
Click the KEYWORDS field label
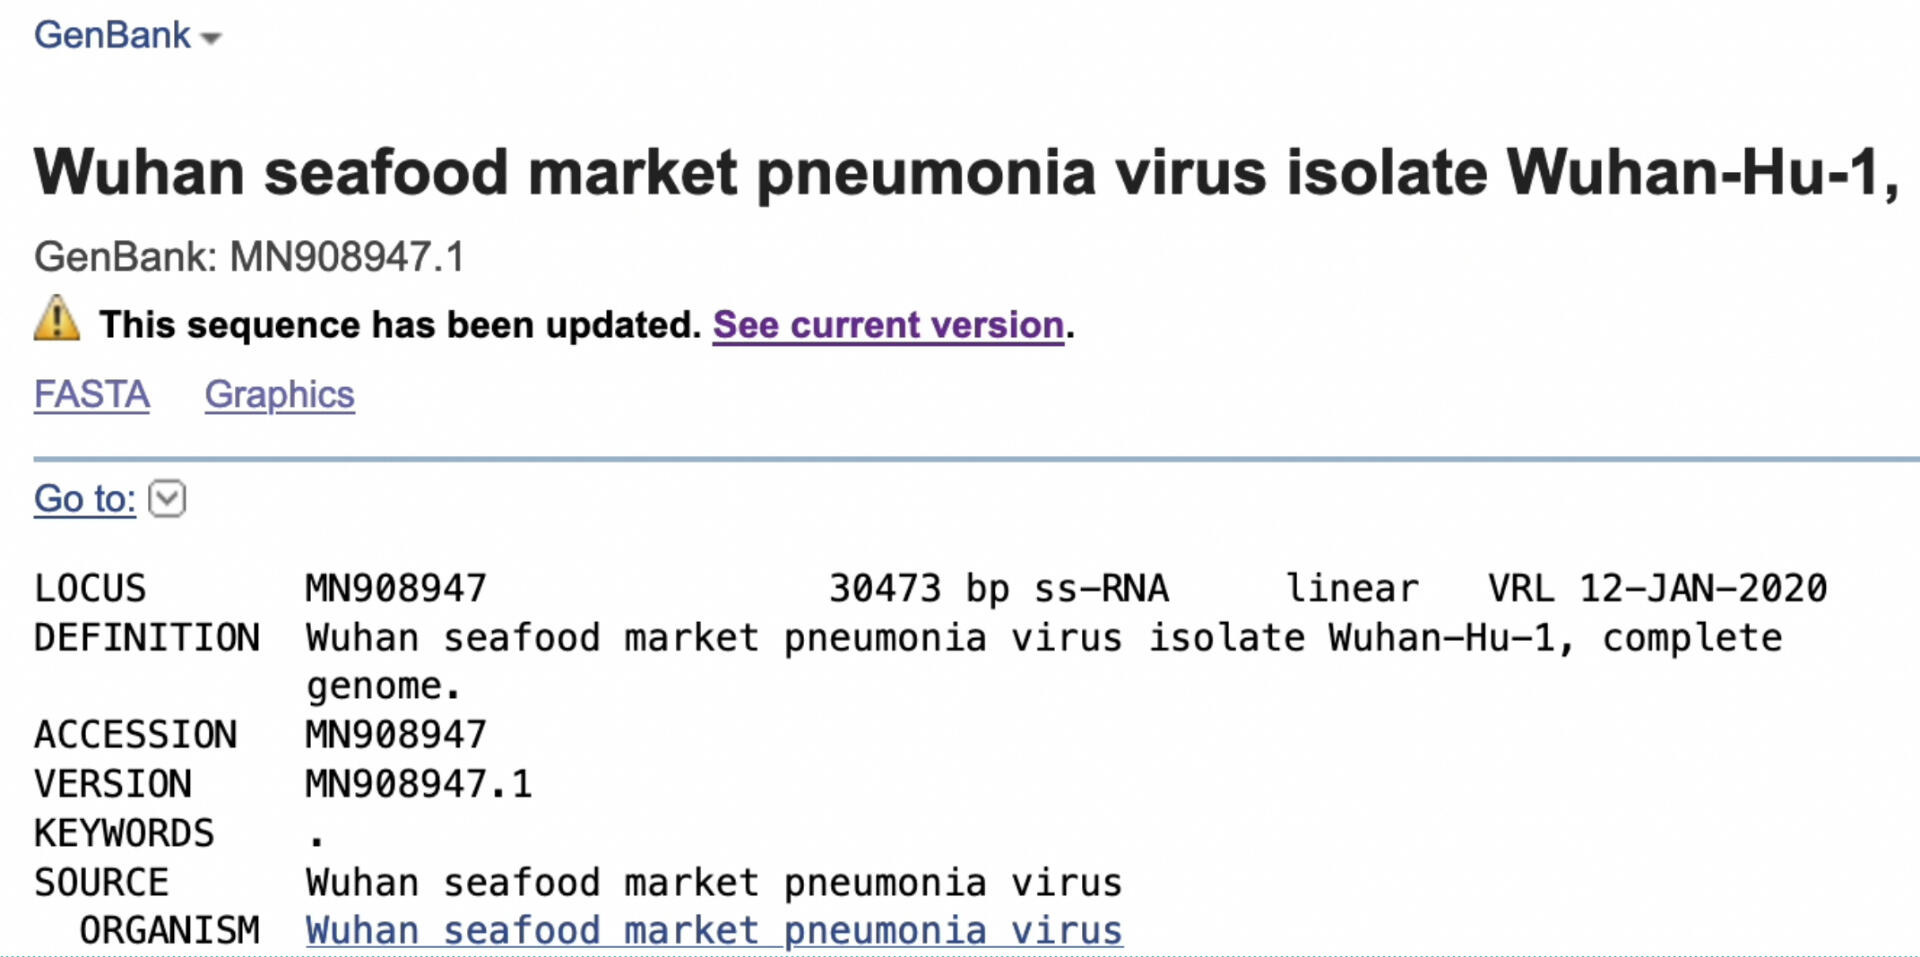[124, 833]
